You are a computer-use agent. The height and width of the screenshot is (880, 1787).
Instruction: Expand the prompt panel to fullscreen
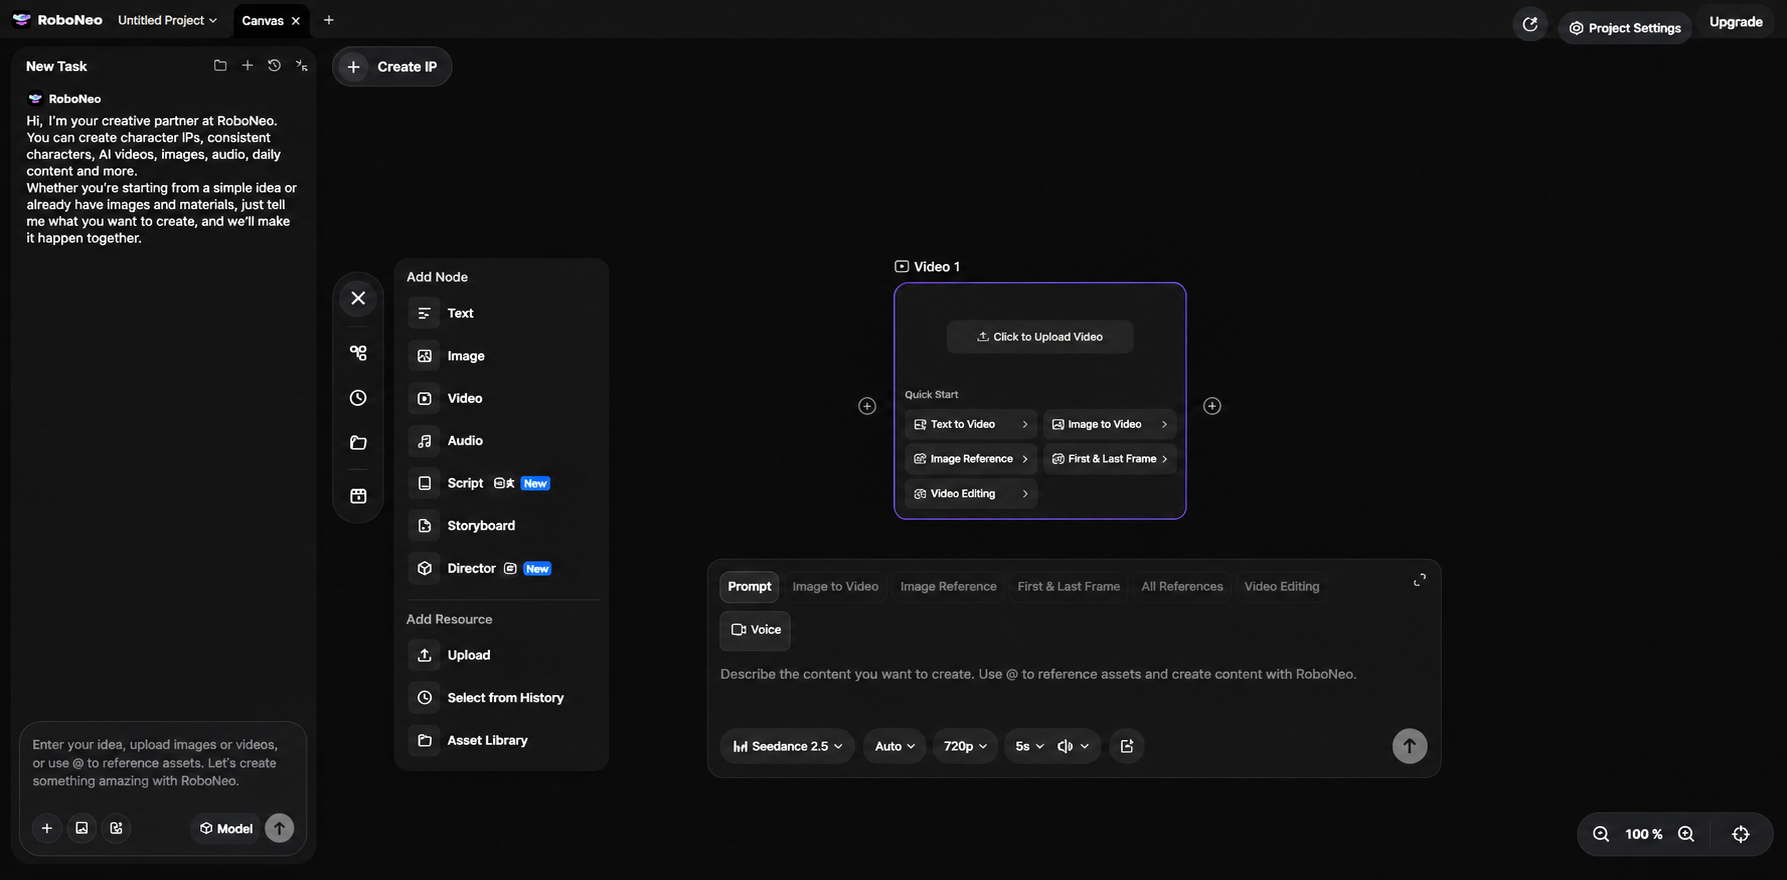click(1419, 580)
